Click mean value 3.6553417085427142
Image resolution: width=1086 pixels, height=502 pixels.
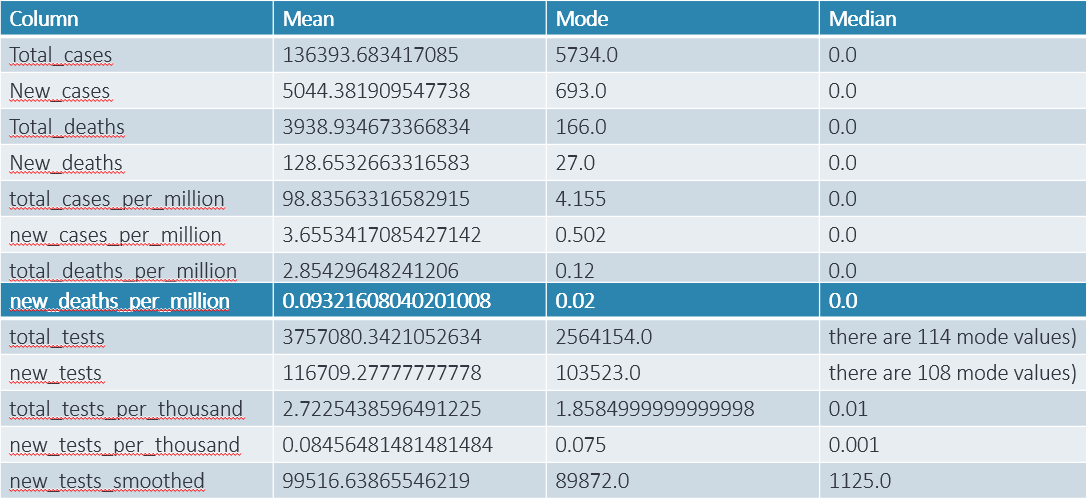coord(381,235)
